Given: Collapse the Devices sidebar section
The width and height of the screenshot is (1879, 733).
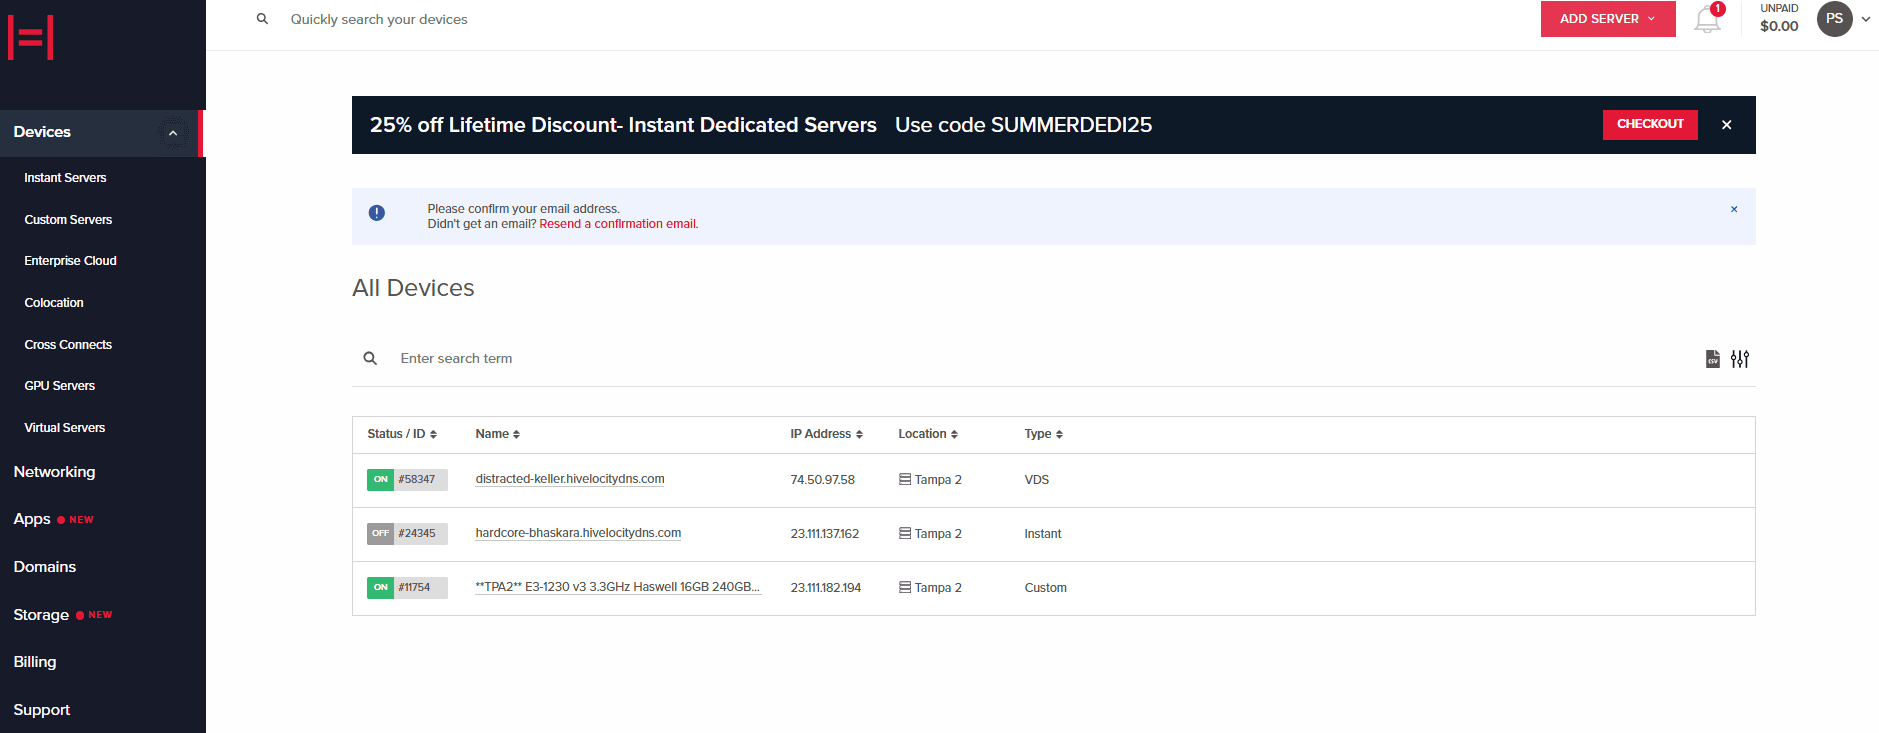Looking at the screenshot, I should tap(173, 133).
